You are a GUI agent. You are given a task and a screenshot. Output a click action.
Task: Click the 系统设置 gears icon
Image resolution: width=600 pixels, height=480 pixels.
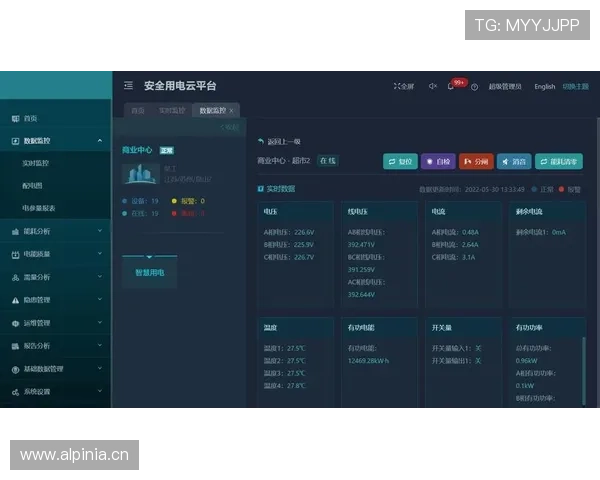tap(15, 392)
